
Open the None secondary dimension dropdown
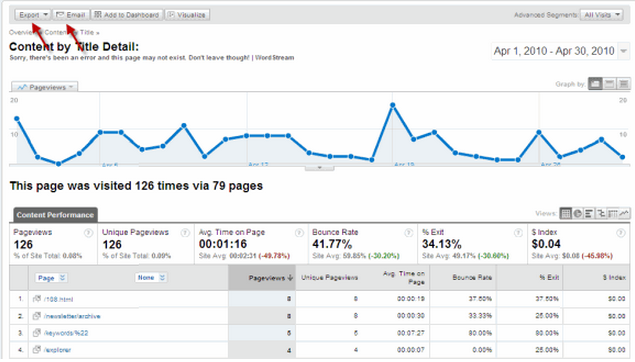click(151, 278)
